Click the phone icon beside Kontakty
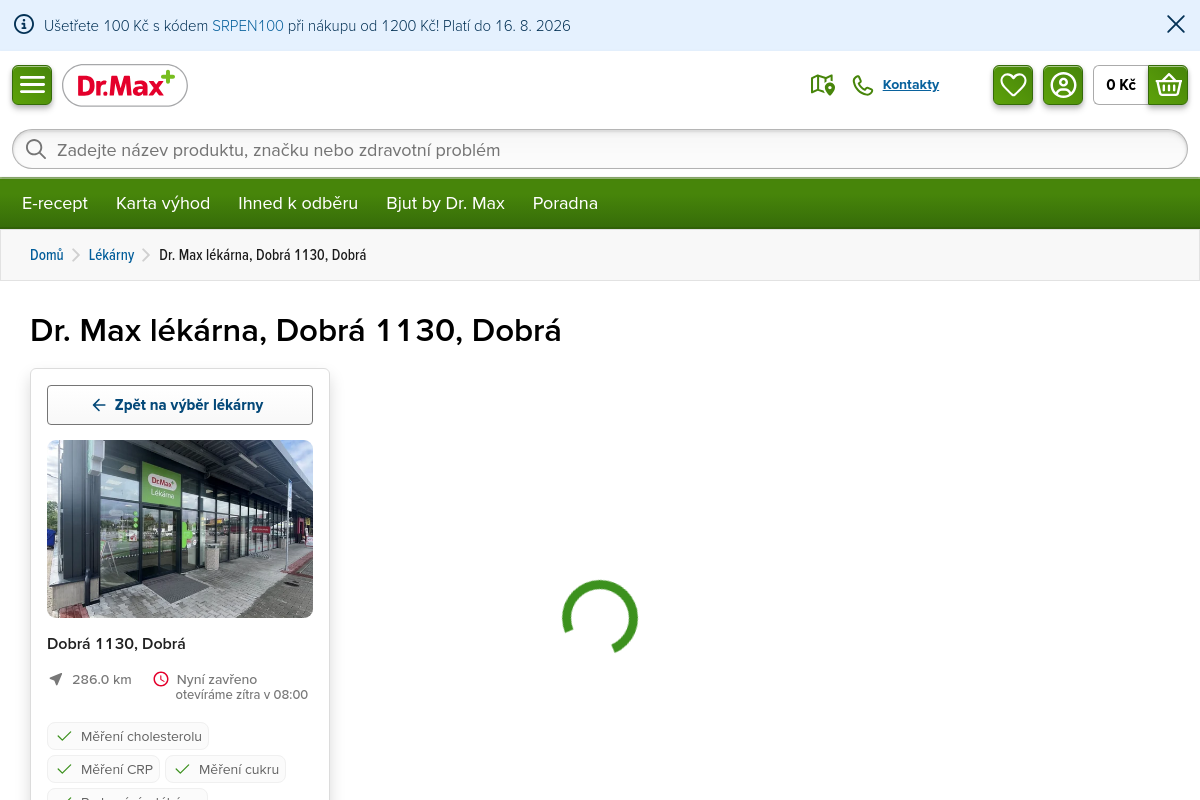 coord(863,85)
